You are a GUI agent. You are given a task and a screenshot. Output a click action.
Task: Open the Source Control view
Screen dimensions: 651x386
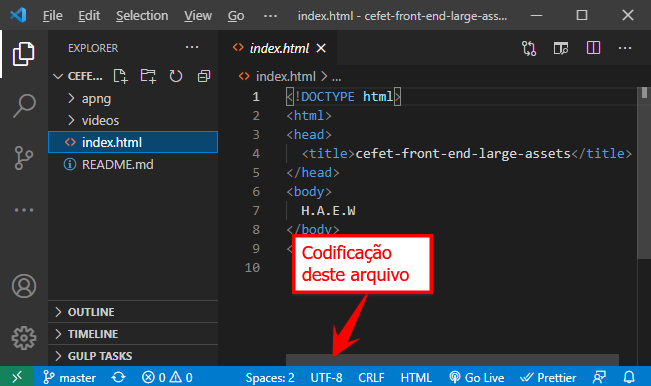point(24,158)
